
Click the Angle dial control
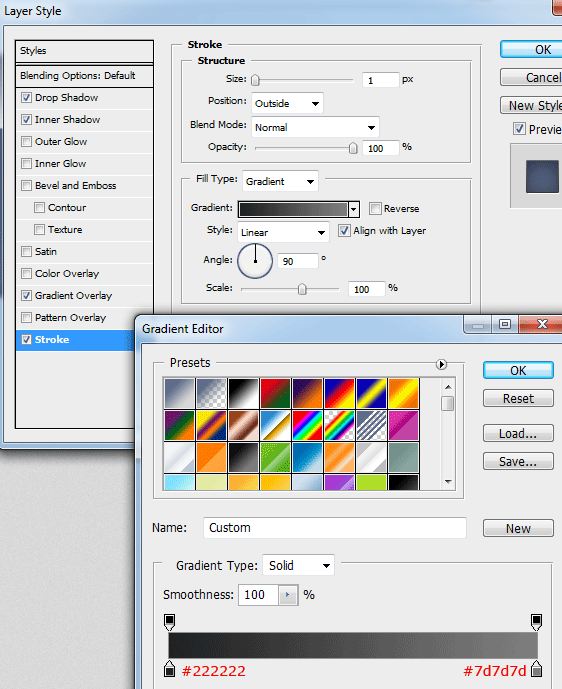255,261
